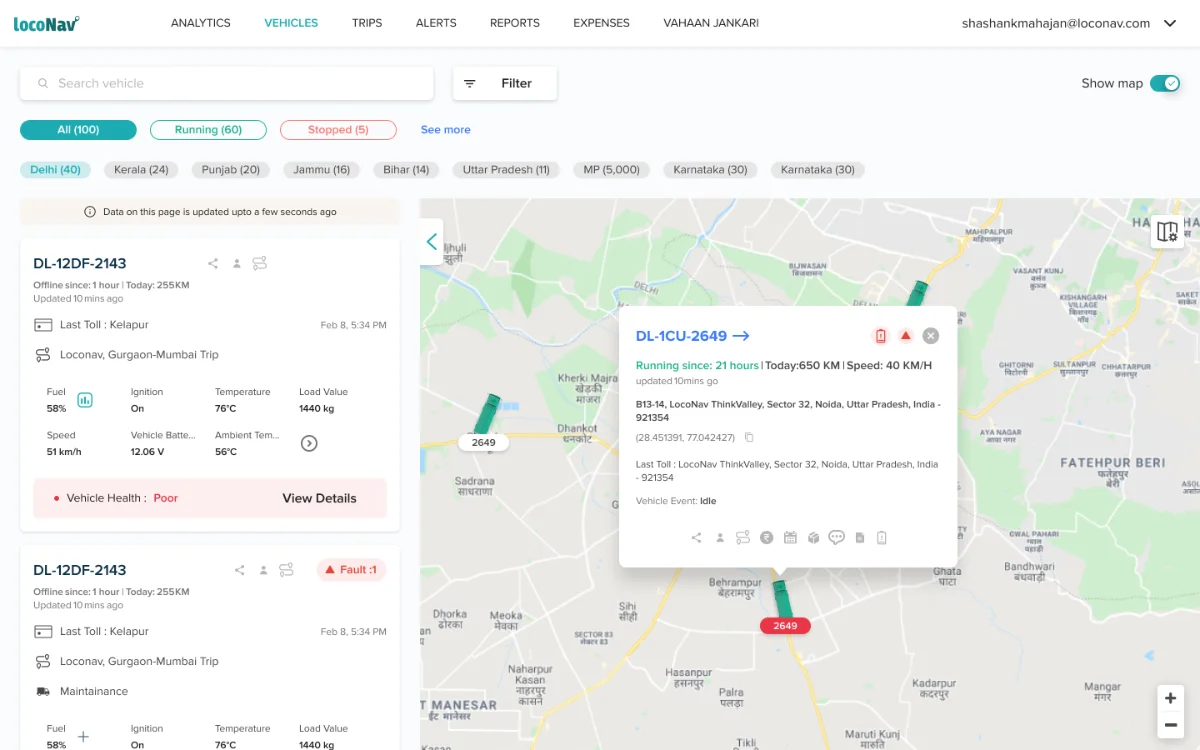1200x750 pixels.
Task: Open DL-1CU-2649 details arrow
Action: coord(741,336)
